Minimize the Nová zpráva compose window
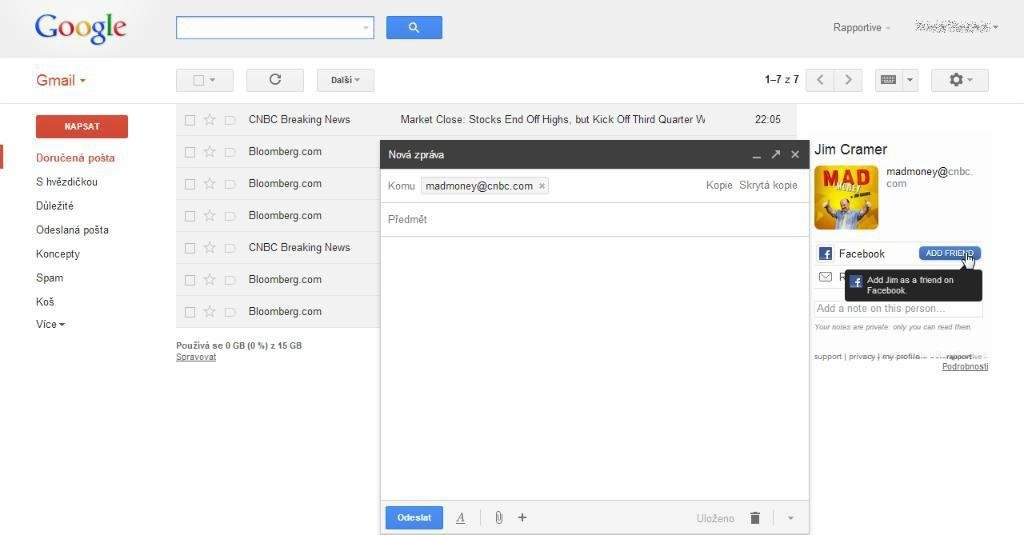1024x535 pixels. 756,155
